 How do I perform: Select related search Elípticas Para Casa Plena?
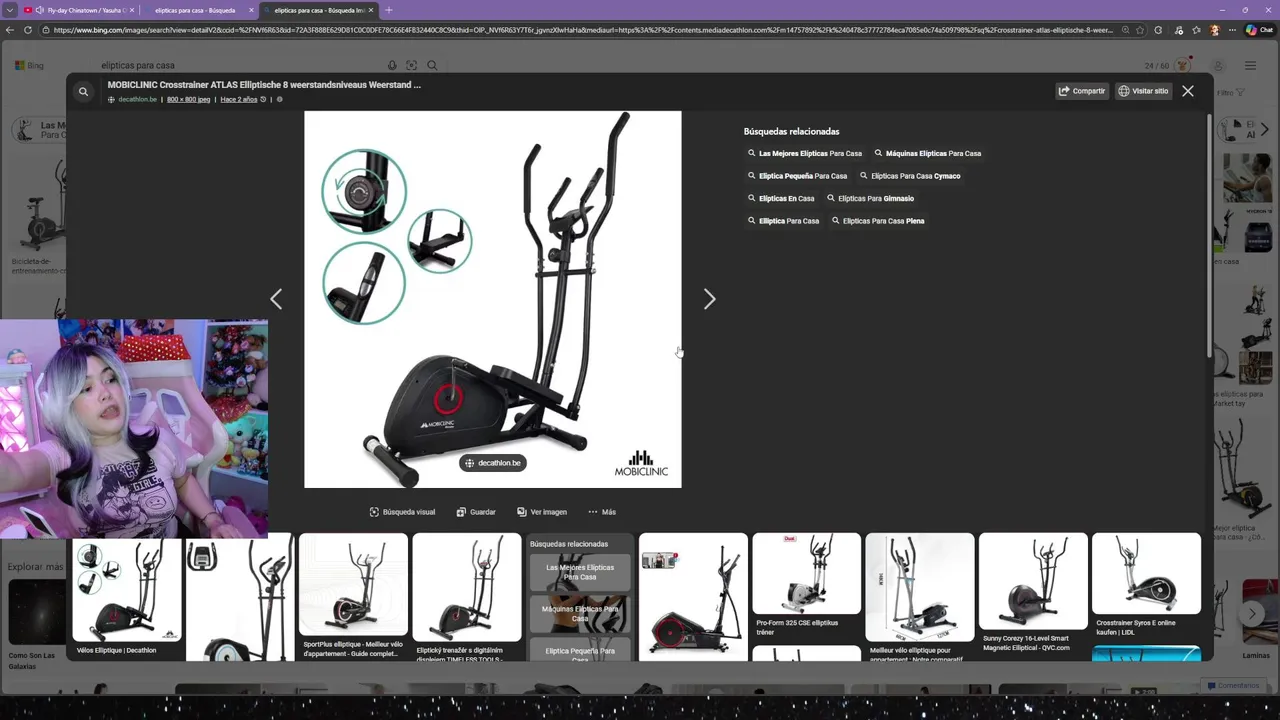(x=878, y=221)
